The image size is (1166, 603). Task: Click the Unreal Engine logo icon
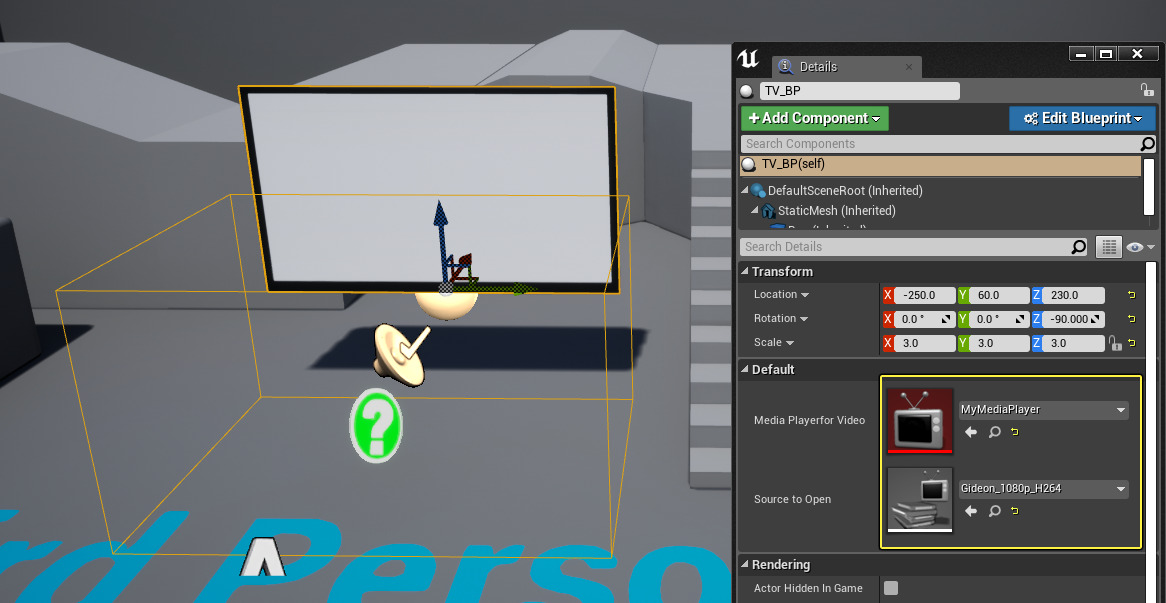click(749, 60)
